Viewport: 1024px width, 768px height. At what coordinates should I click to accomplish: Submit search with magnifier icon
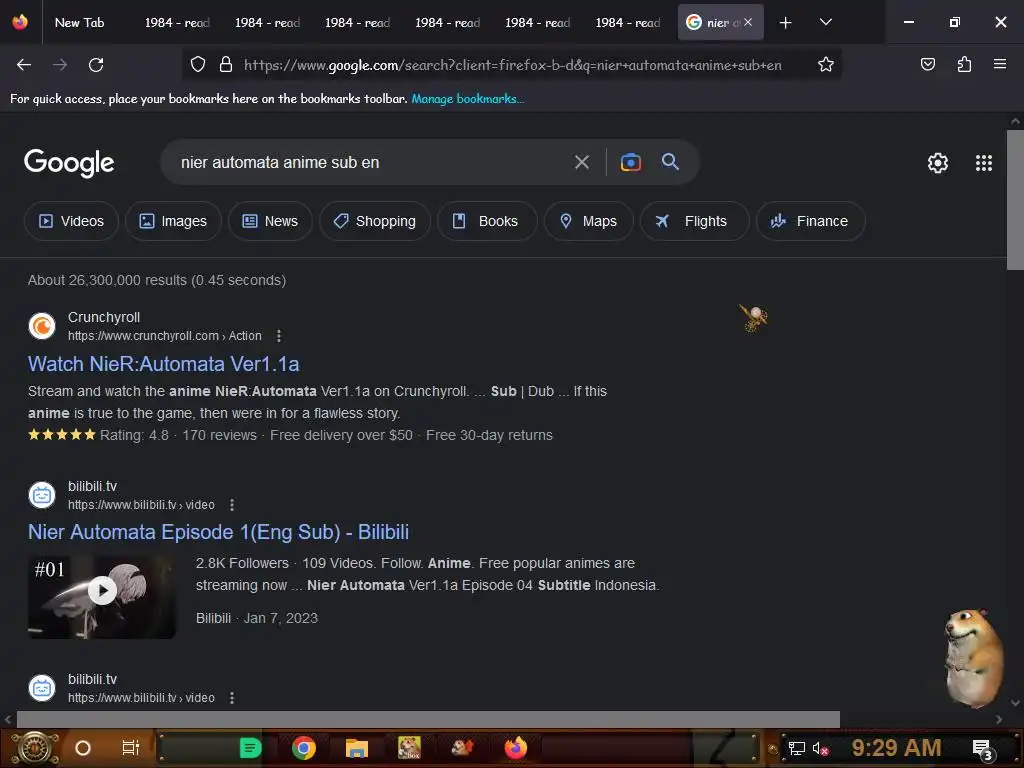tap(670, 162)
